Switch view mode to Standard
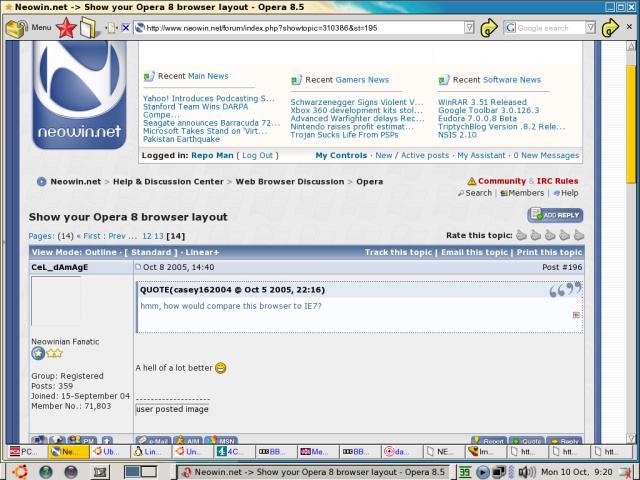Image resolution: width=640 pixels, height=480 pixels. click(151, 252)
